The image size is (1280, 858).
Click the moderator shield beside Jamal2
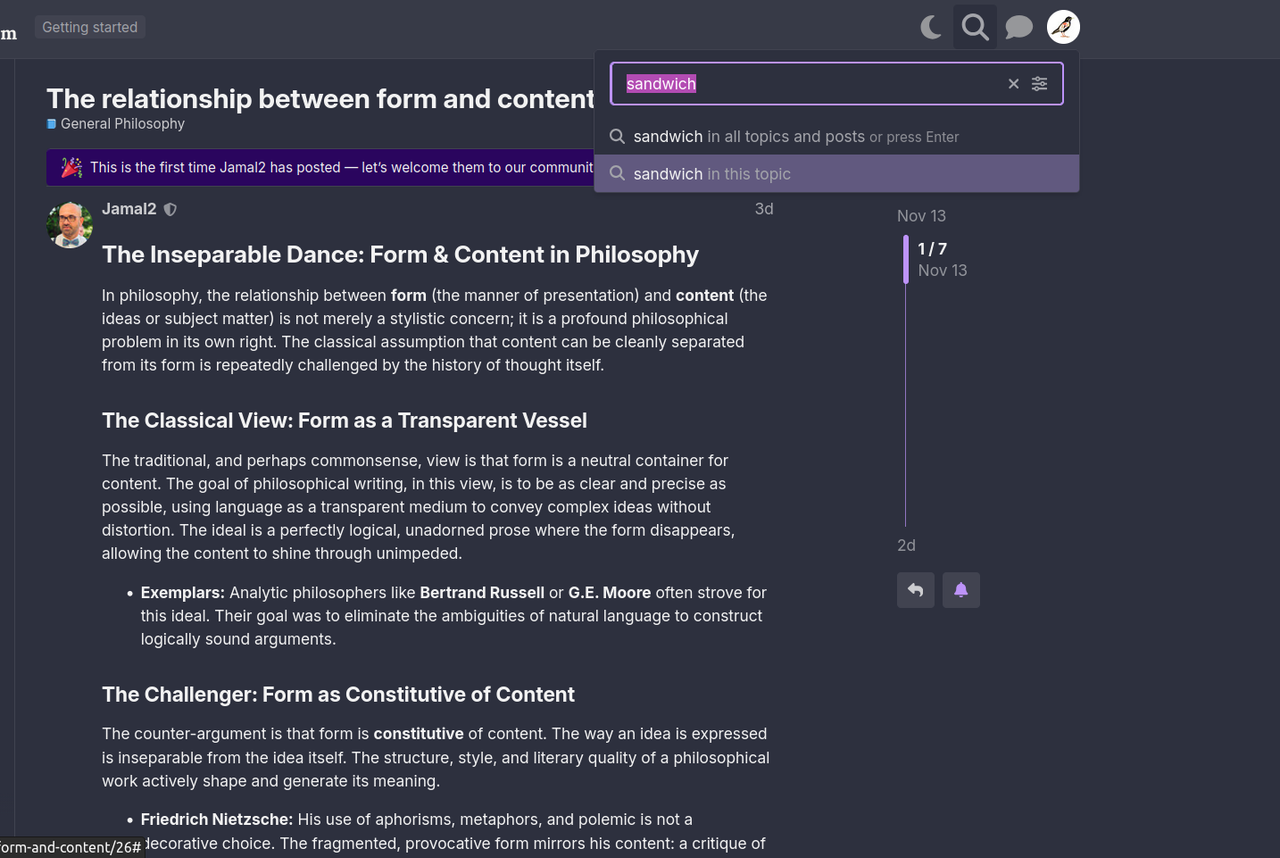coord(170,209)
